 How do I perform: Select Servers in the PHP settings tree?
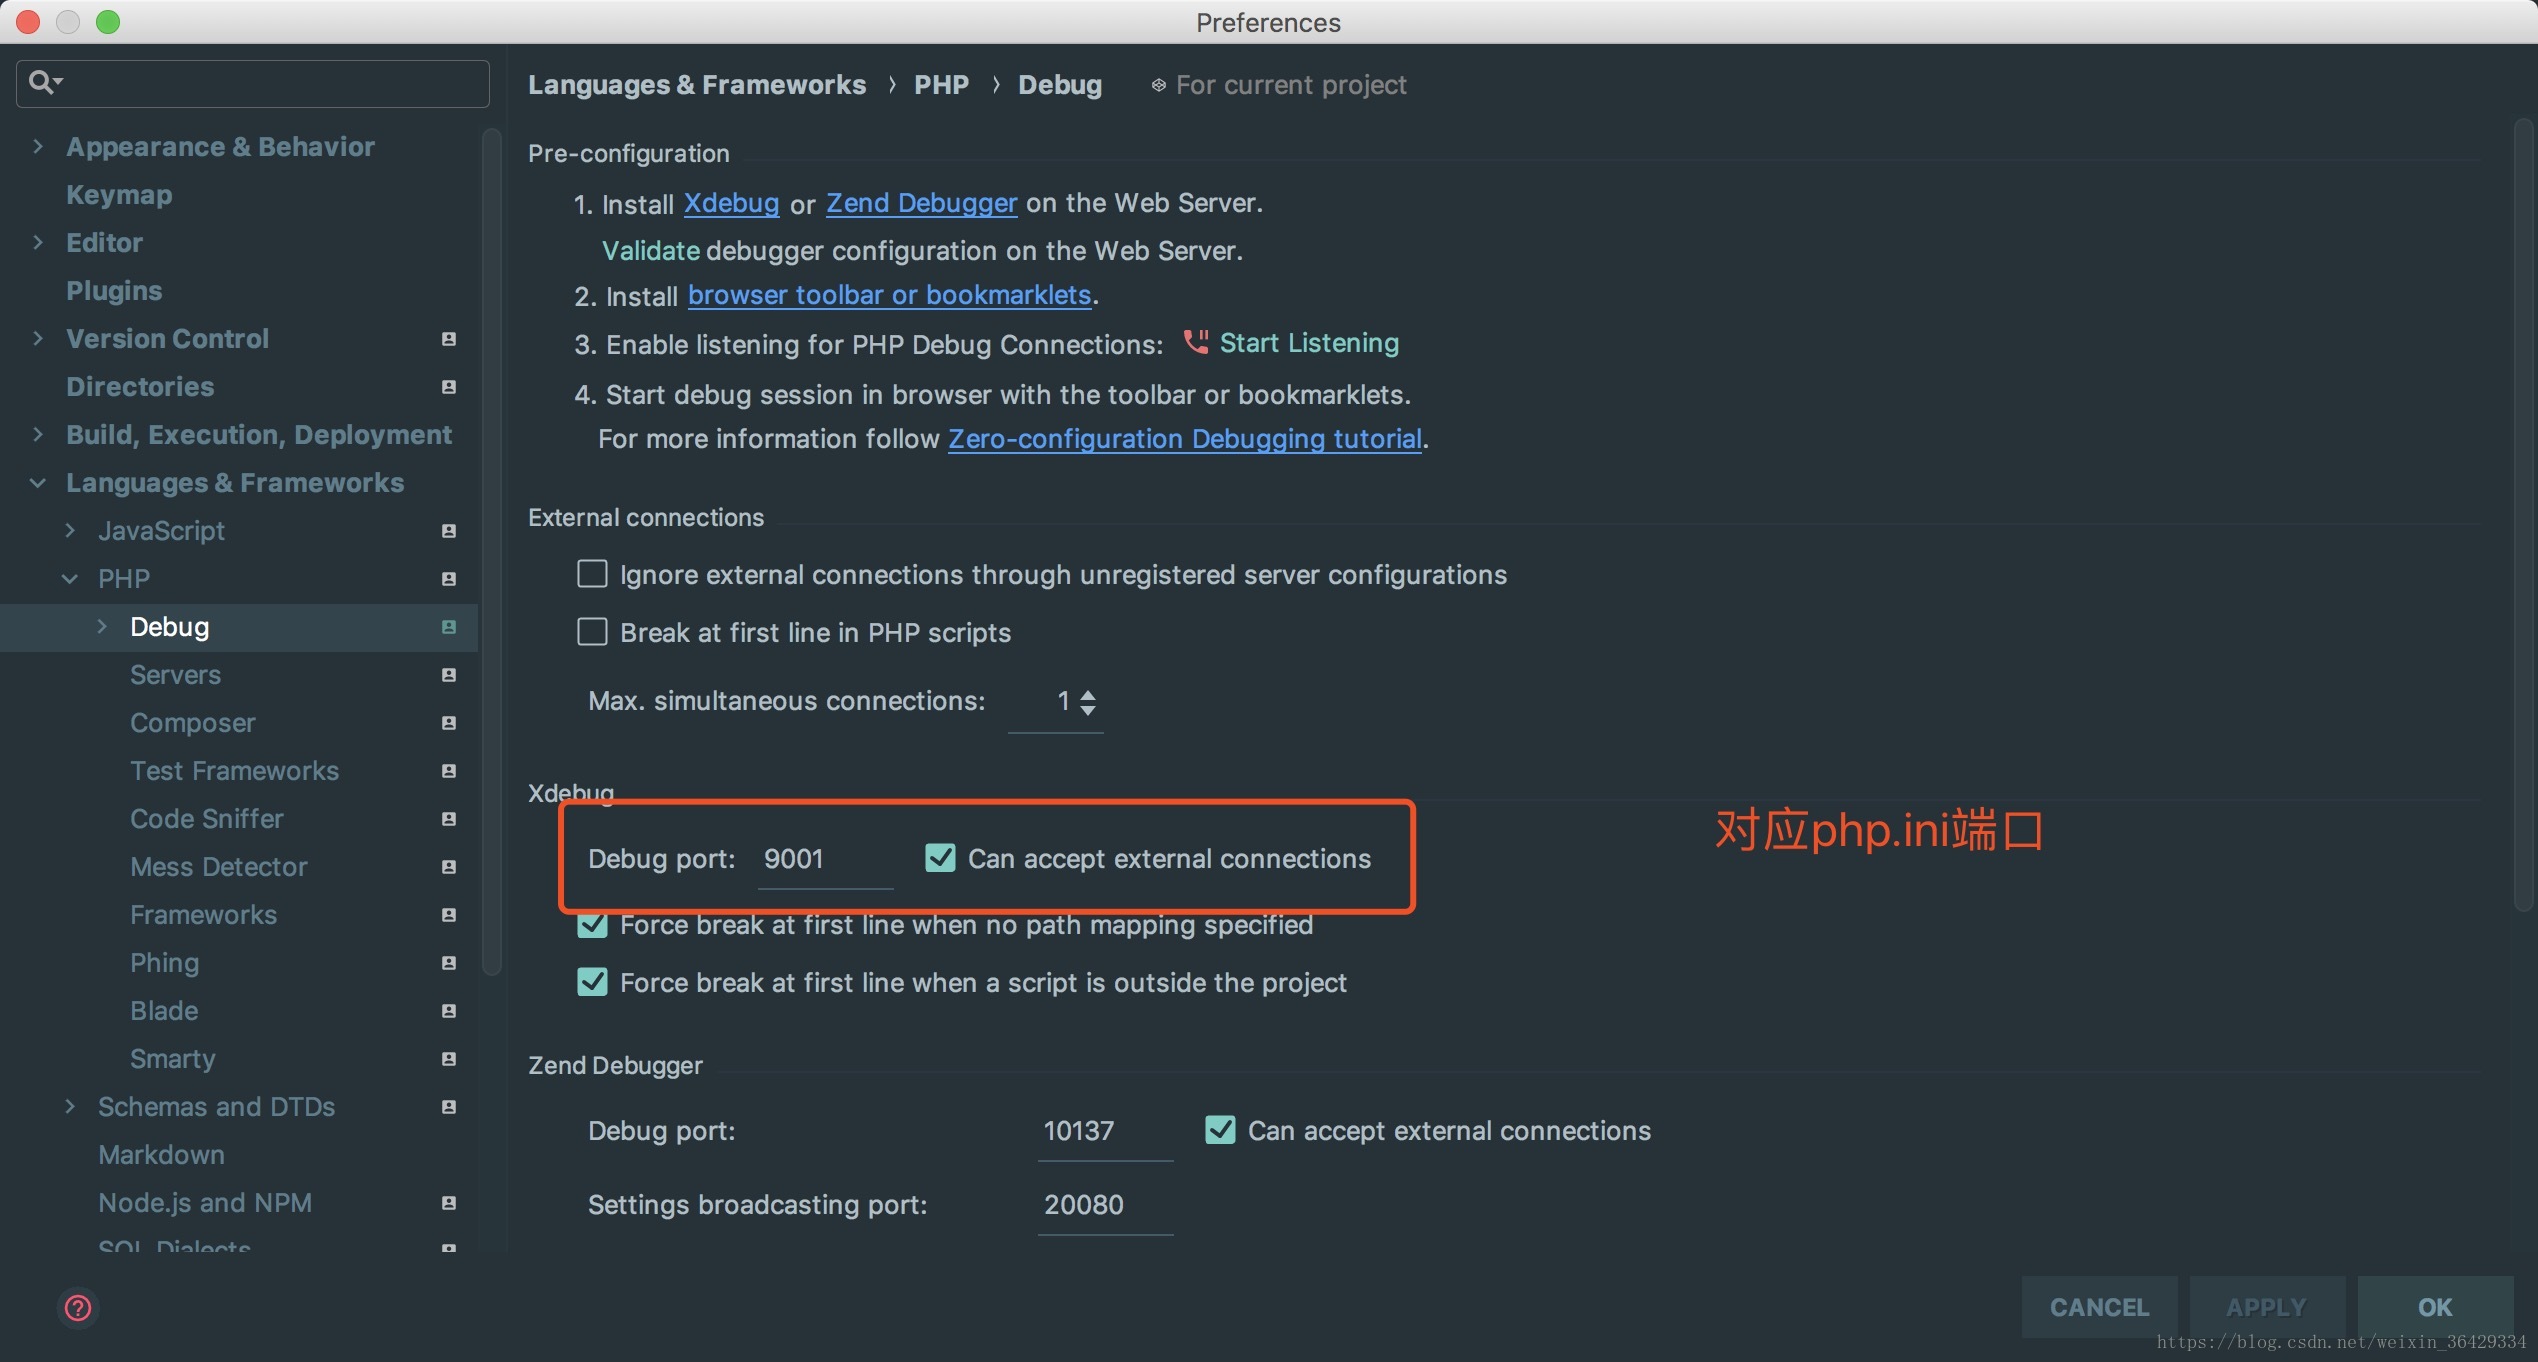pos(175,675)
